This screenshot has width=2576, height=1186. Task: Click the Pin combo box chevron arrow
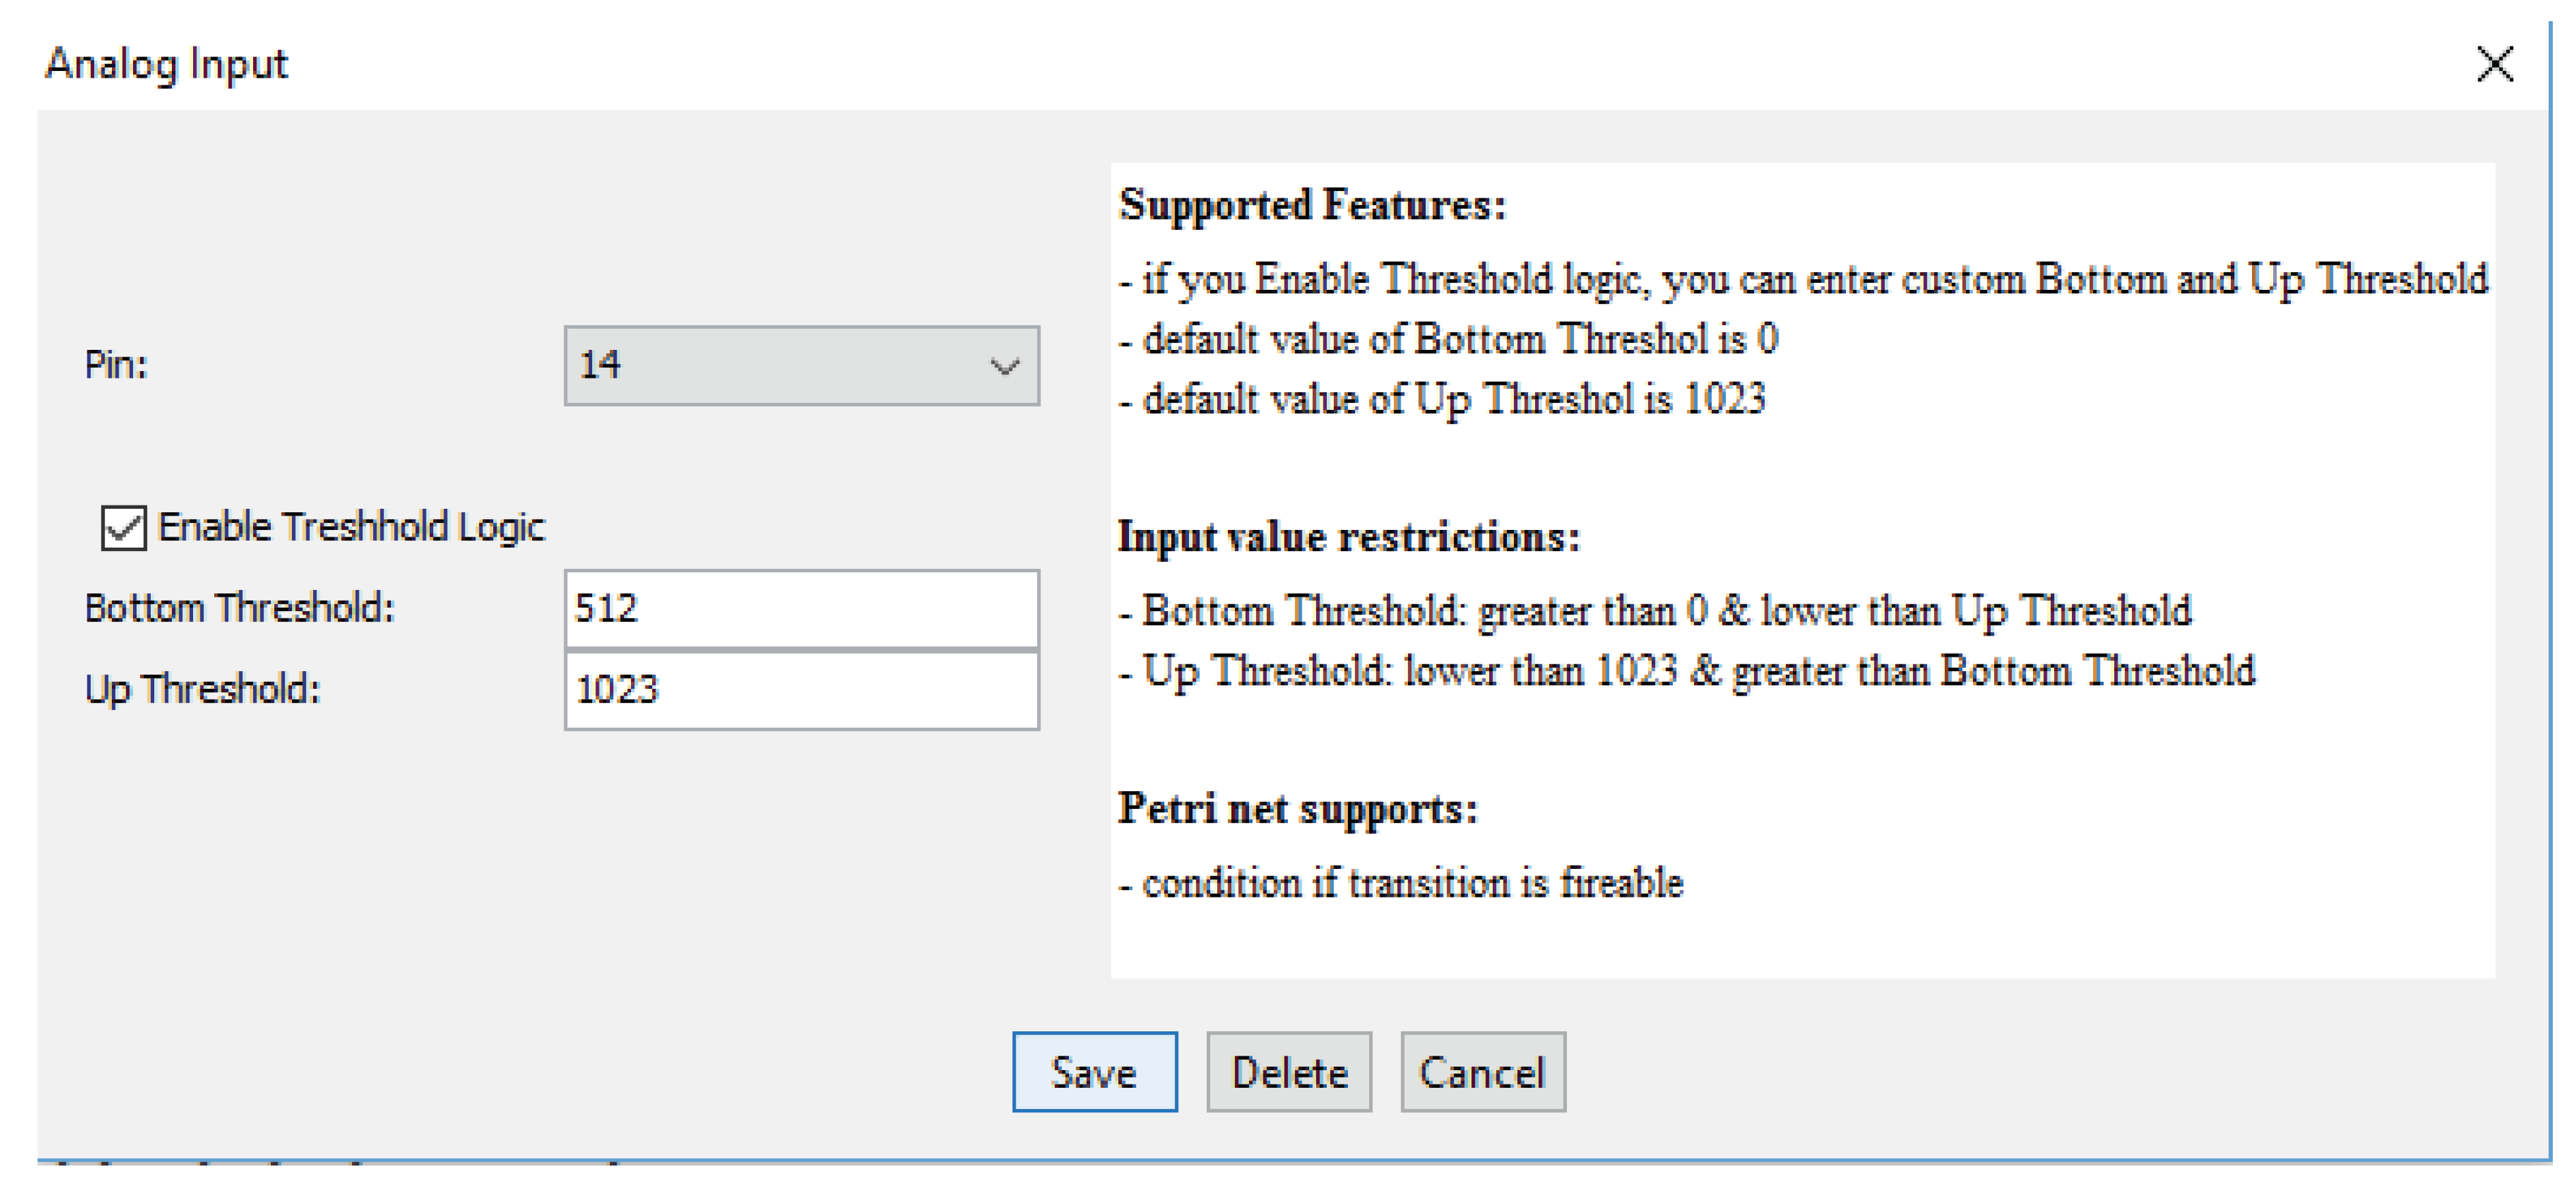click(1004, 366)
